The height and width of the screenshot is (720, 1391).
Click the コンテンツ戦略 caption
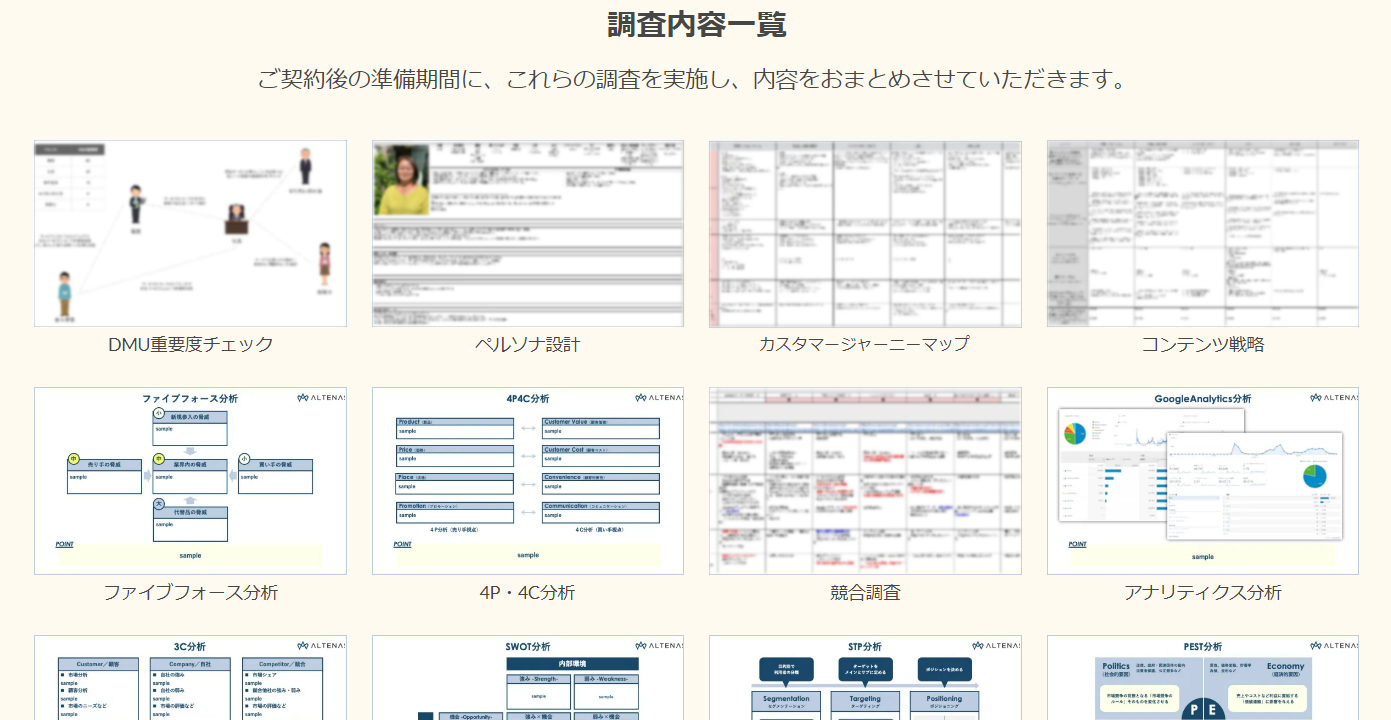click(x=1203, y=344)
